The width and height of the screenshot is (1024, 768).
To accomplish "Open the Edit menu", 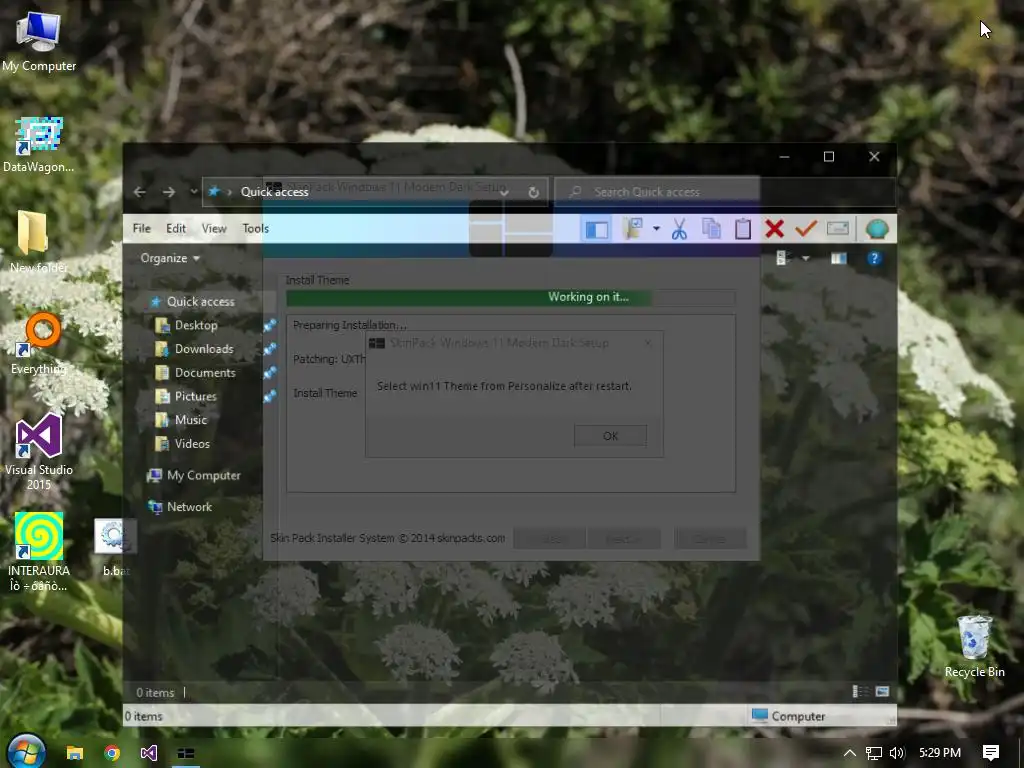I will [x=176, y=229].
